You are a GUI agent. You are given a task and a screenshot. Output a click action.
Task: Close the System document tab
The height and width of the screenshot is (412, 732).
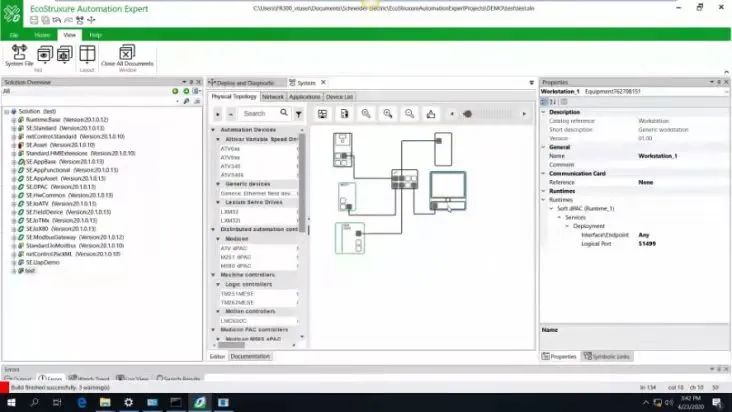[324, 83]
